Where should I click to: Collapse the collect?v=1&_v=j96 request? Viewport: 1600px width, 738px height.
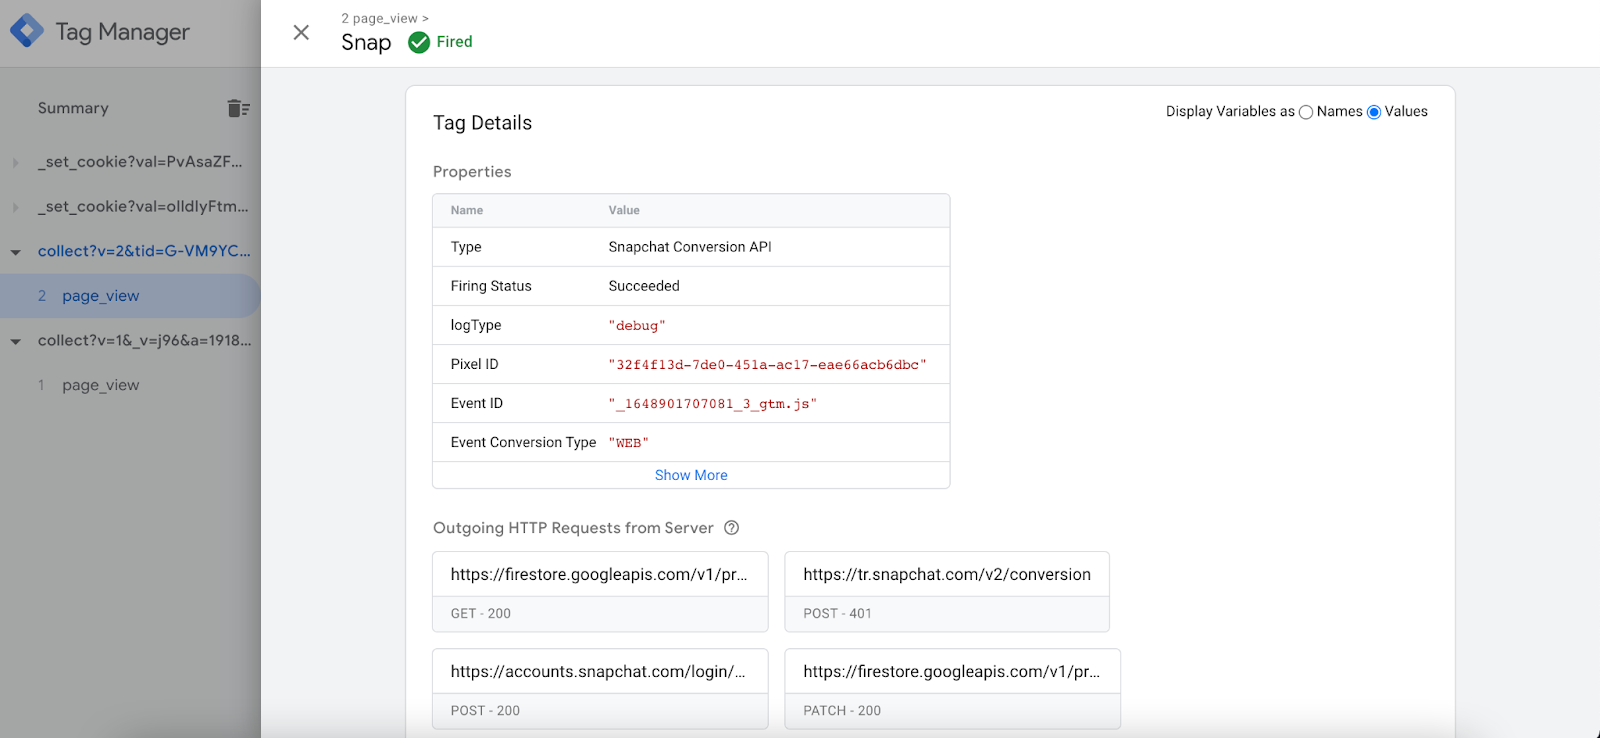click(15, 342)
